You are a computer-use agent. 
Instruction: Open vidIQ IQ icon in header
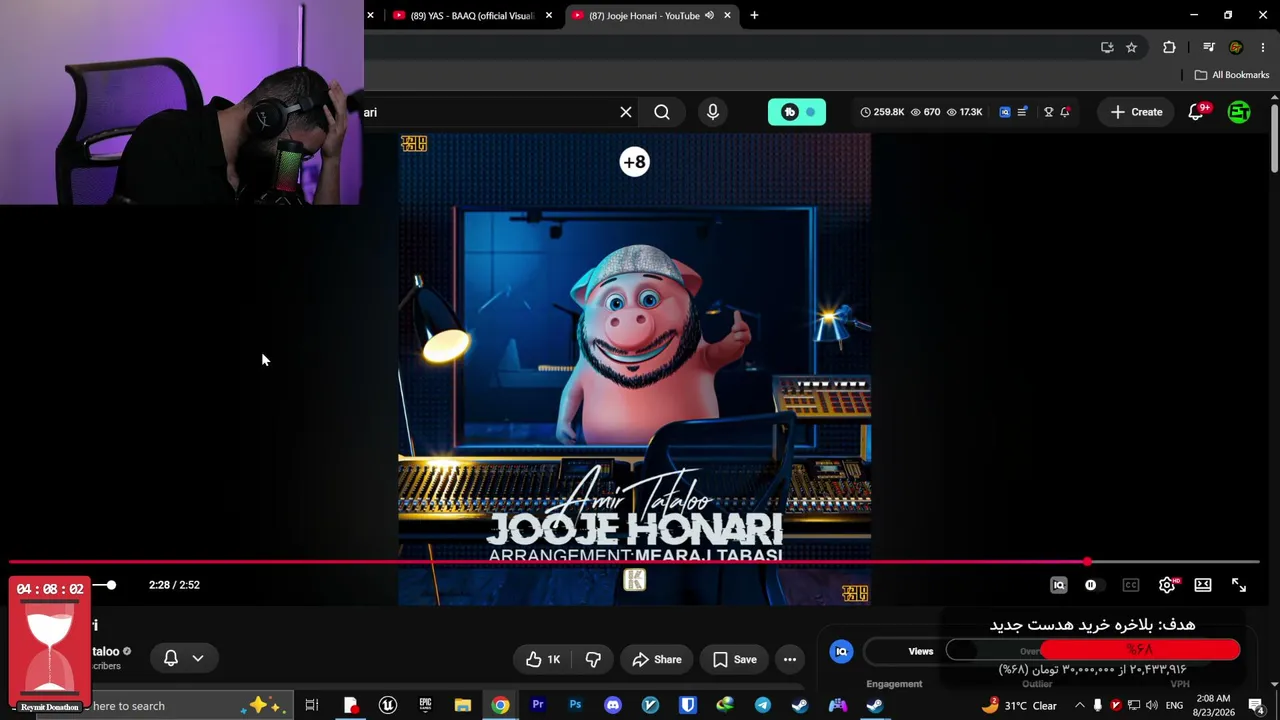(1005, 112)
